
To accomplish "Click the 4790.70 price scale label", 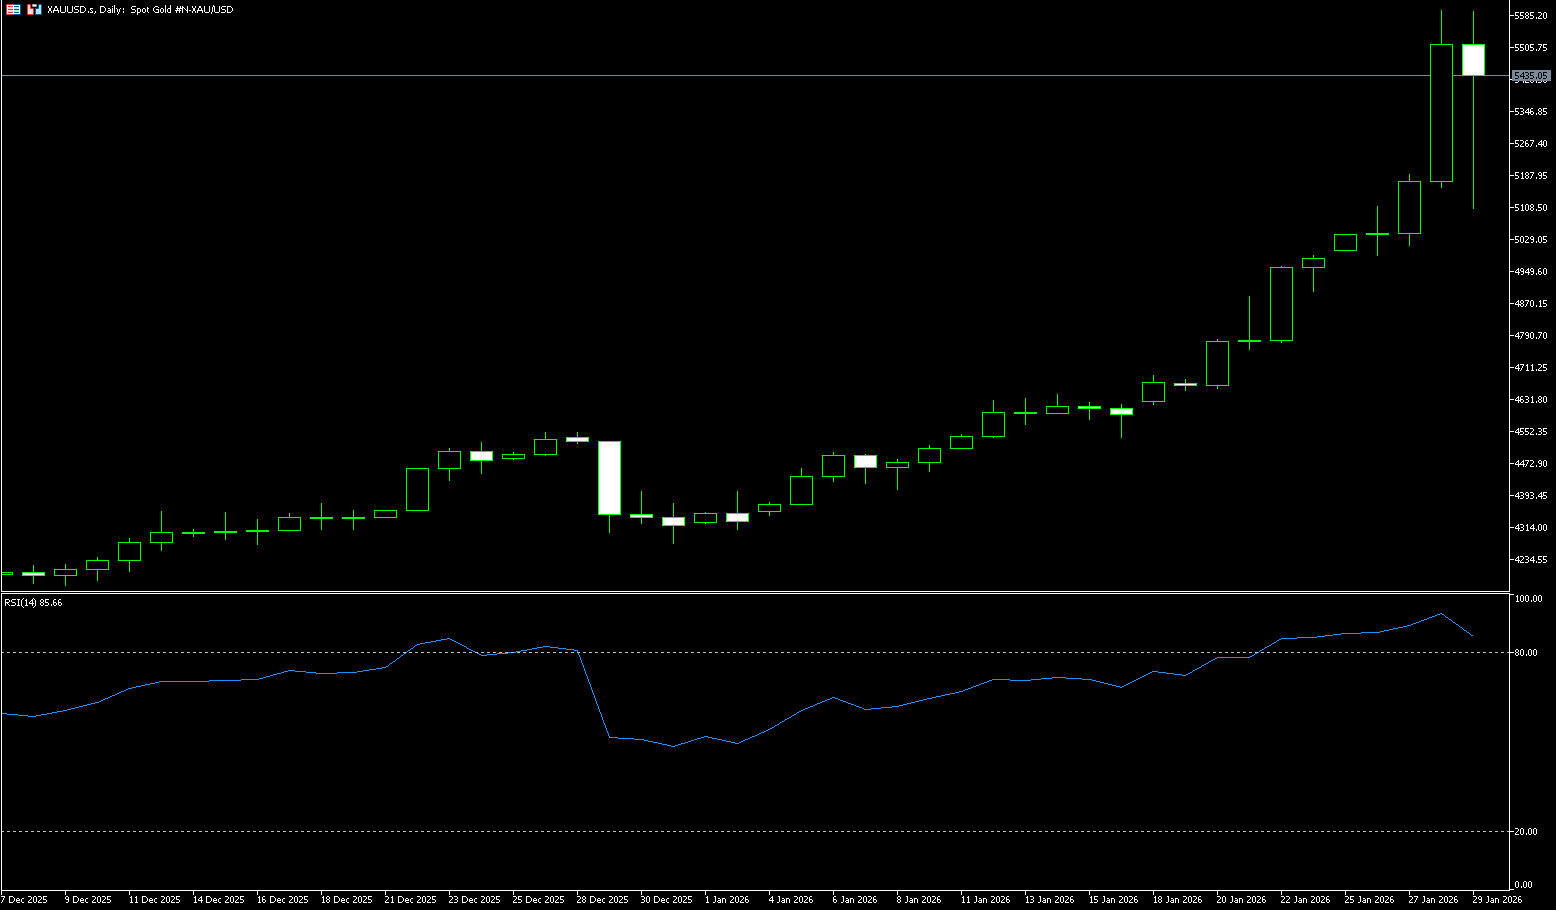I will (x=1531, y=336).
